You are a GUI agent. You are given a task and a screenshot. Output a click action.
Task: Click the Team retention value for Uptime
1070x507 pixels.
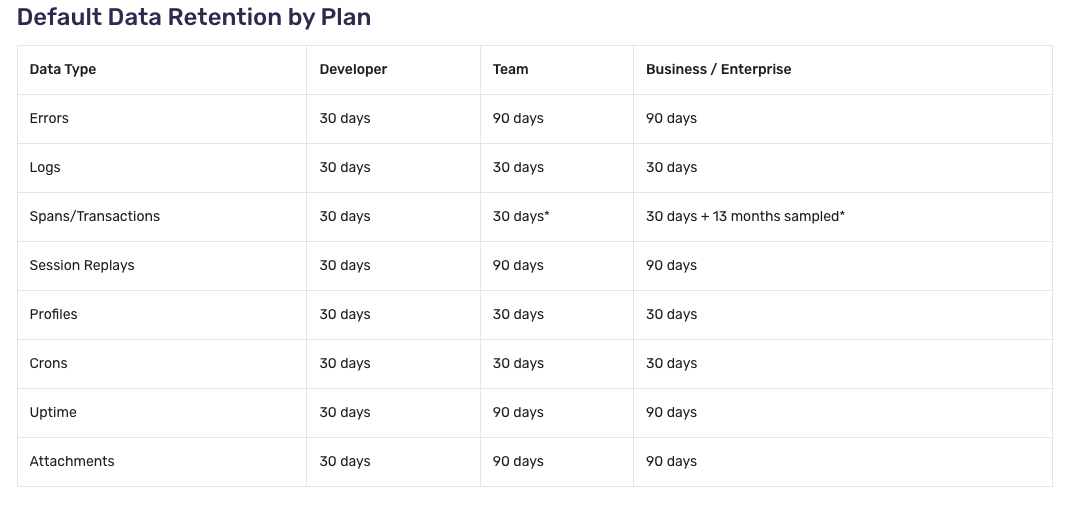coord(518,412)
